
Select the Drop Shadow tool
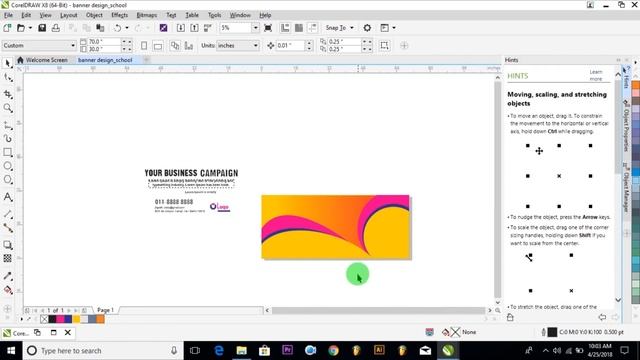tap(7, 245)
